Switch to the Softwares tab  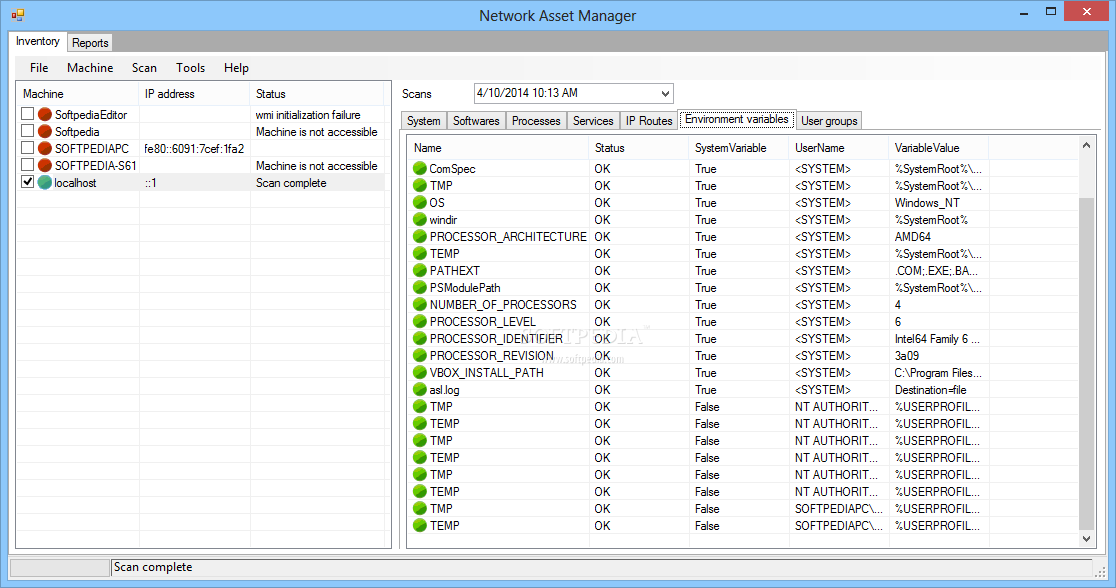point(476,121)
